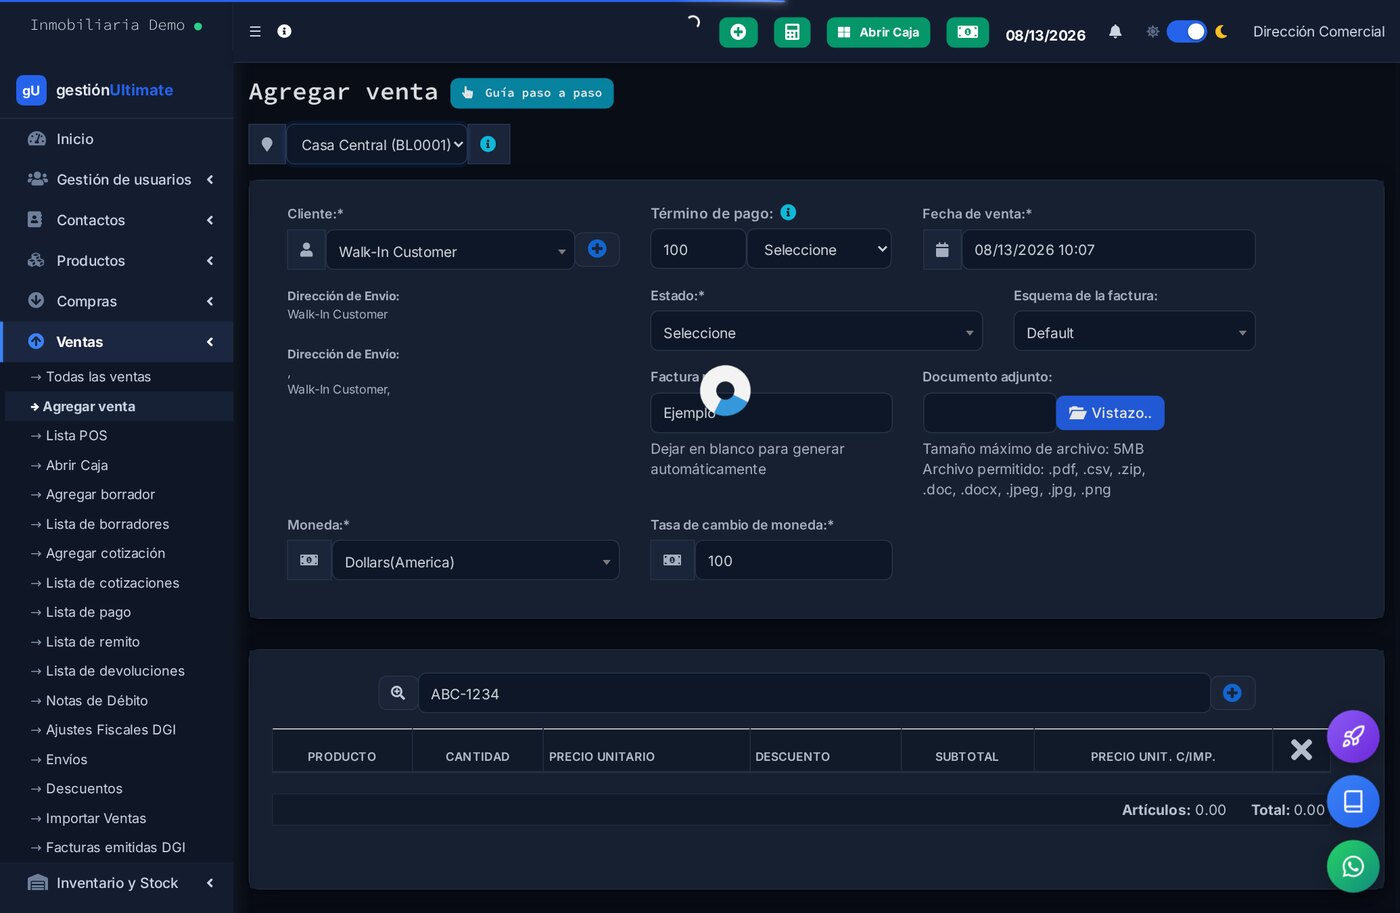Screen dimensions: 1400x913
Task: Open Agregar cotización in sidebar
Action: pos(105,553)
